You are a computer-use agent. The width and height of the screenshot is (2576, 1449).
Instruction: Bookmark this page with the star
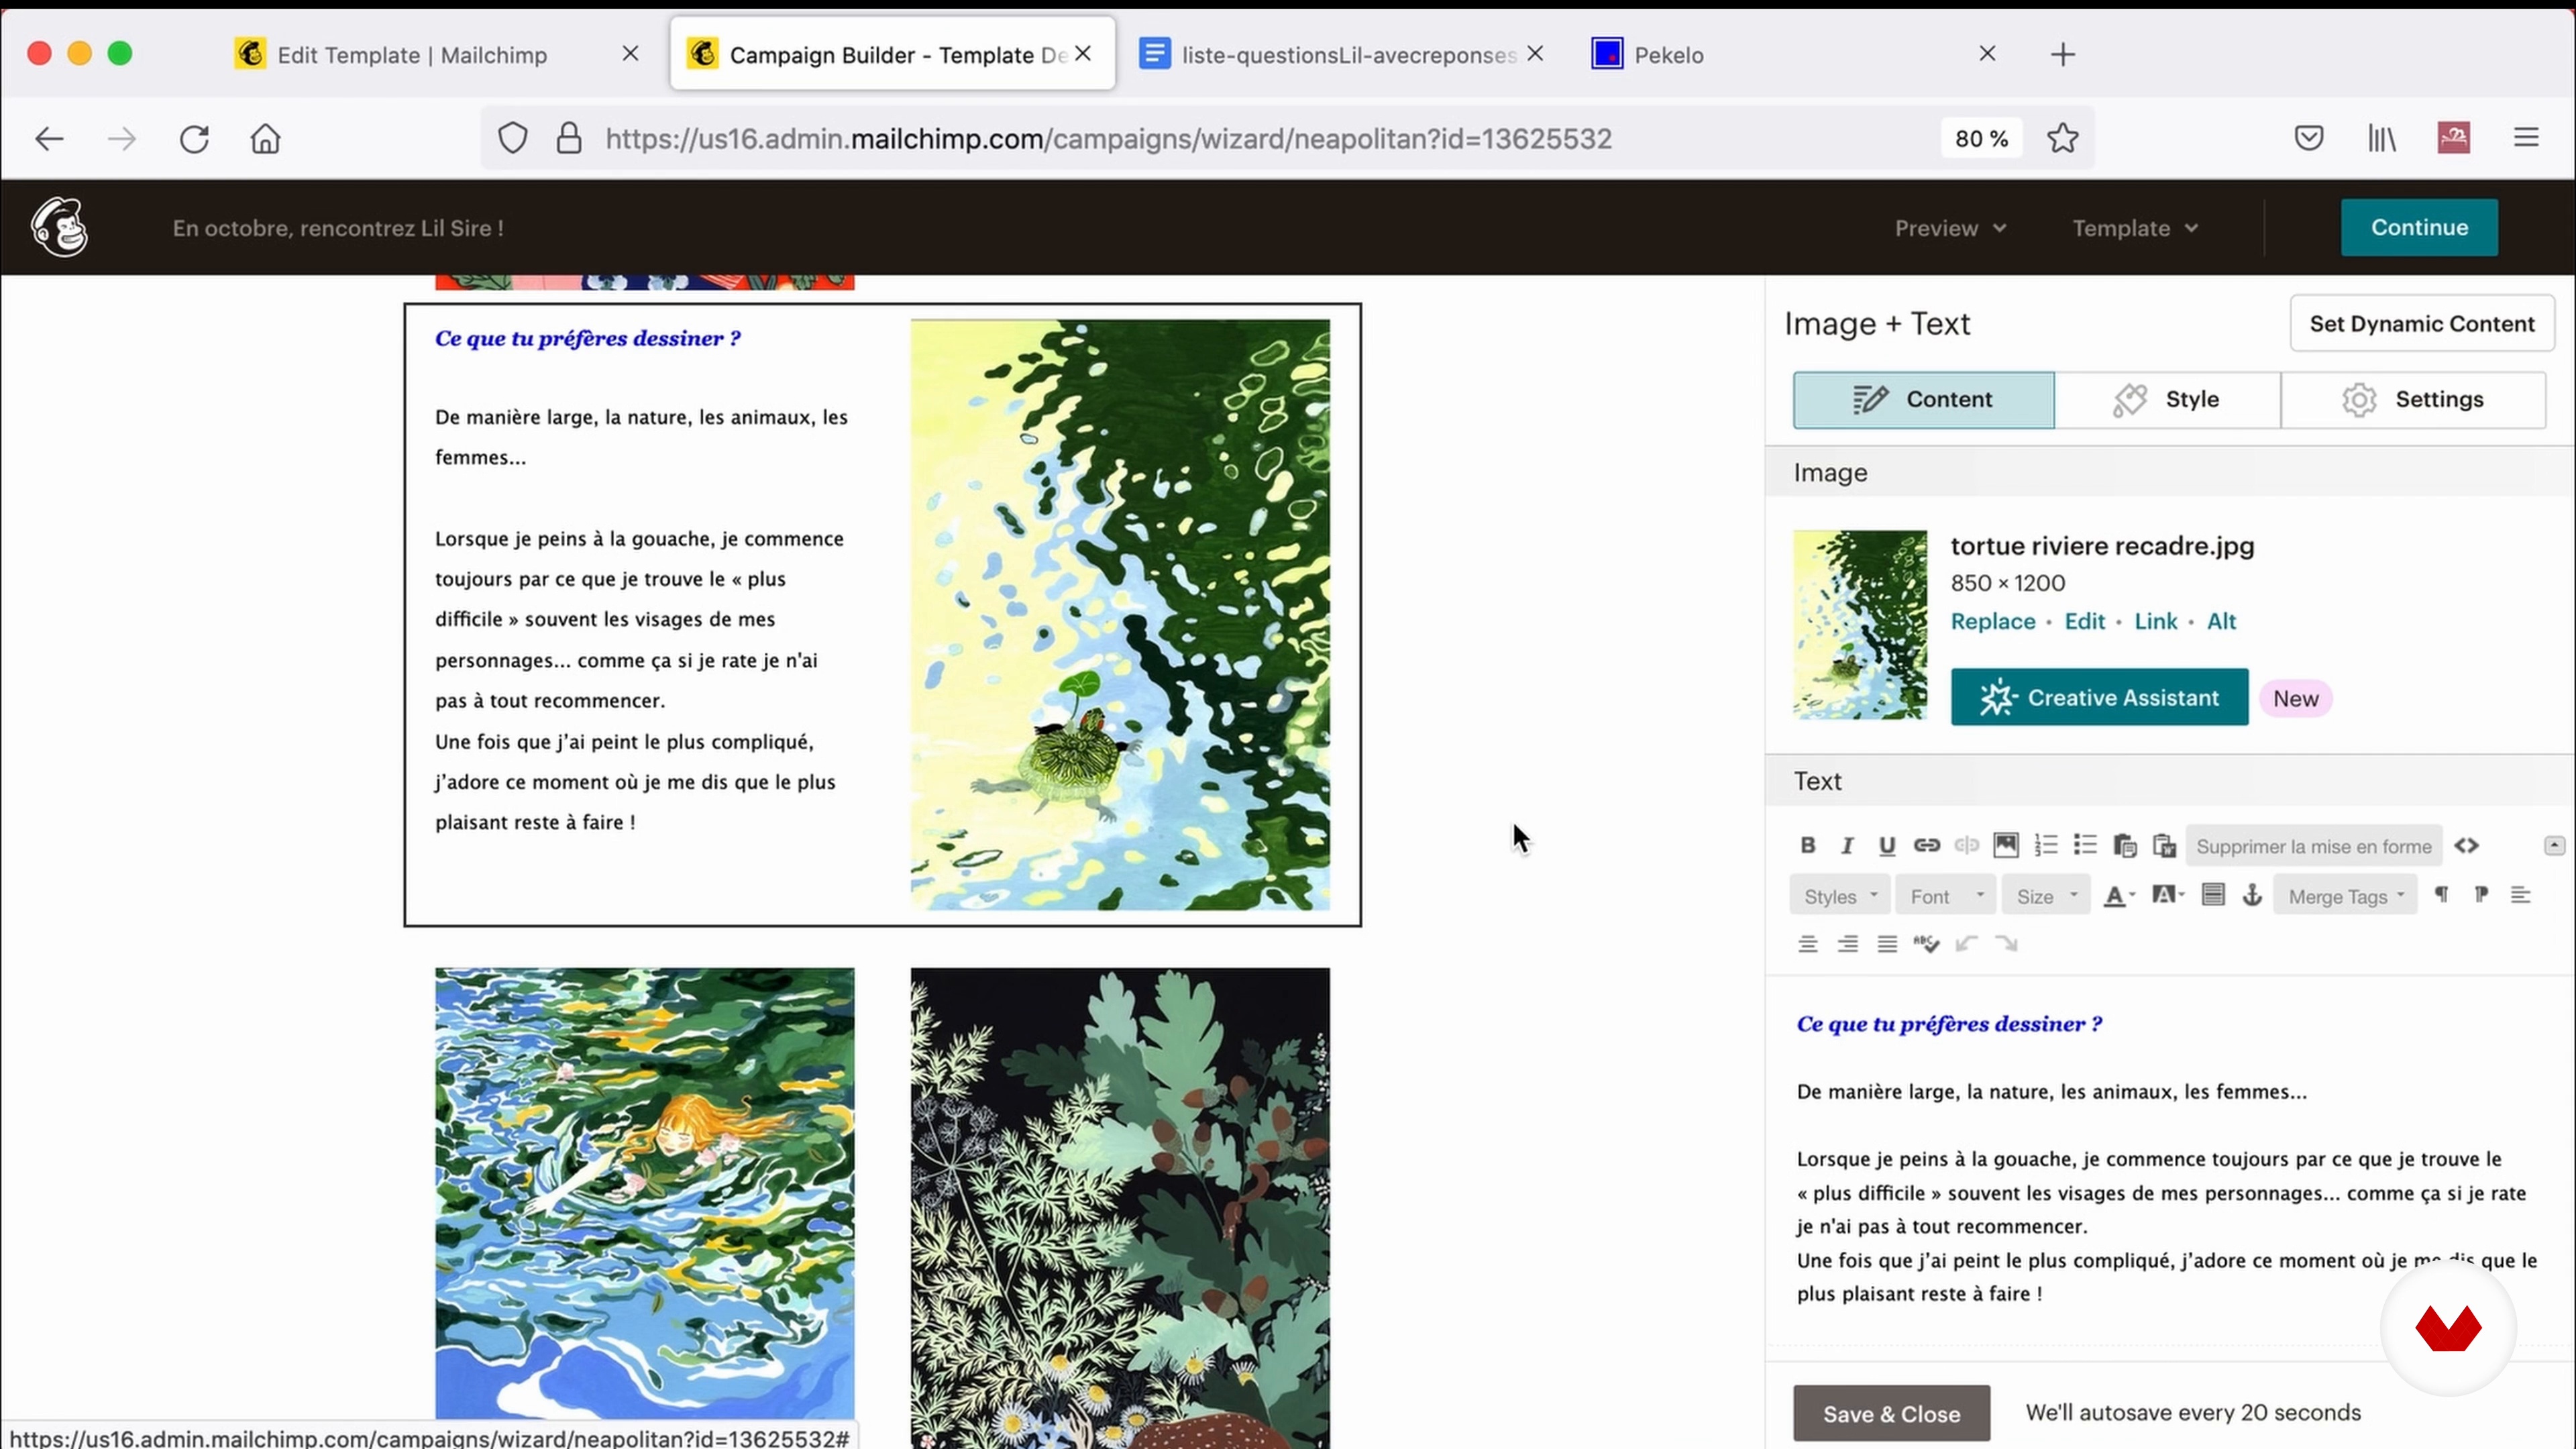point(2062,138)
